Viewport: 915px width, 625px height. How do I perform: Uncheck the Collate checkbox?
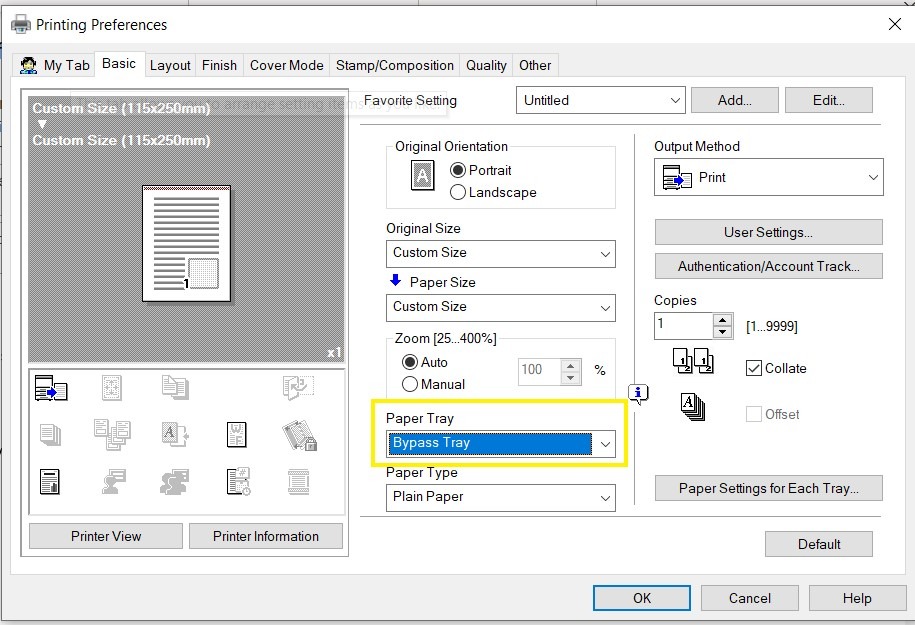[x=754, y=368]
